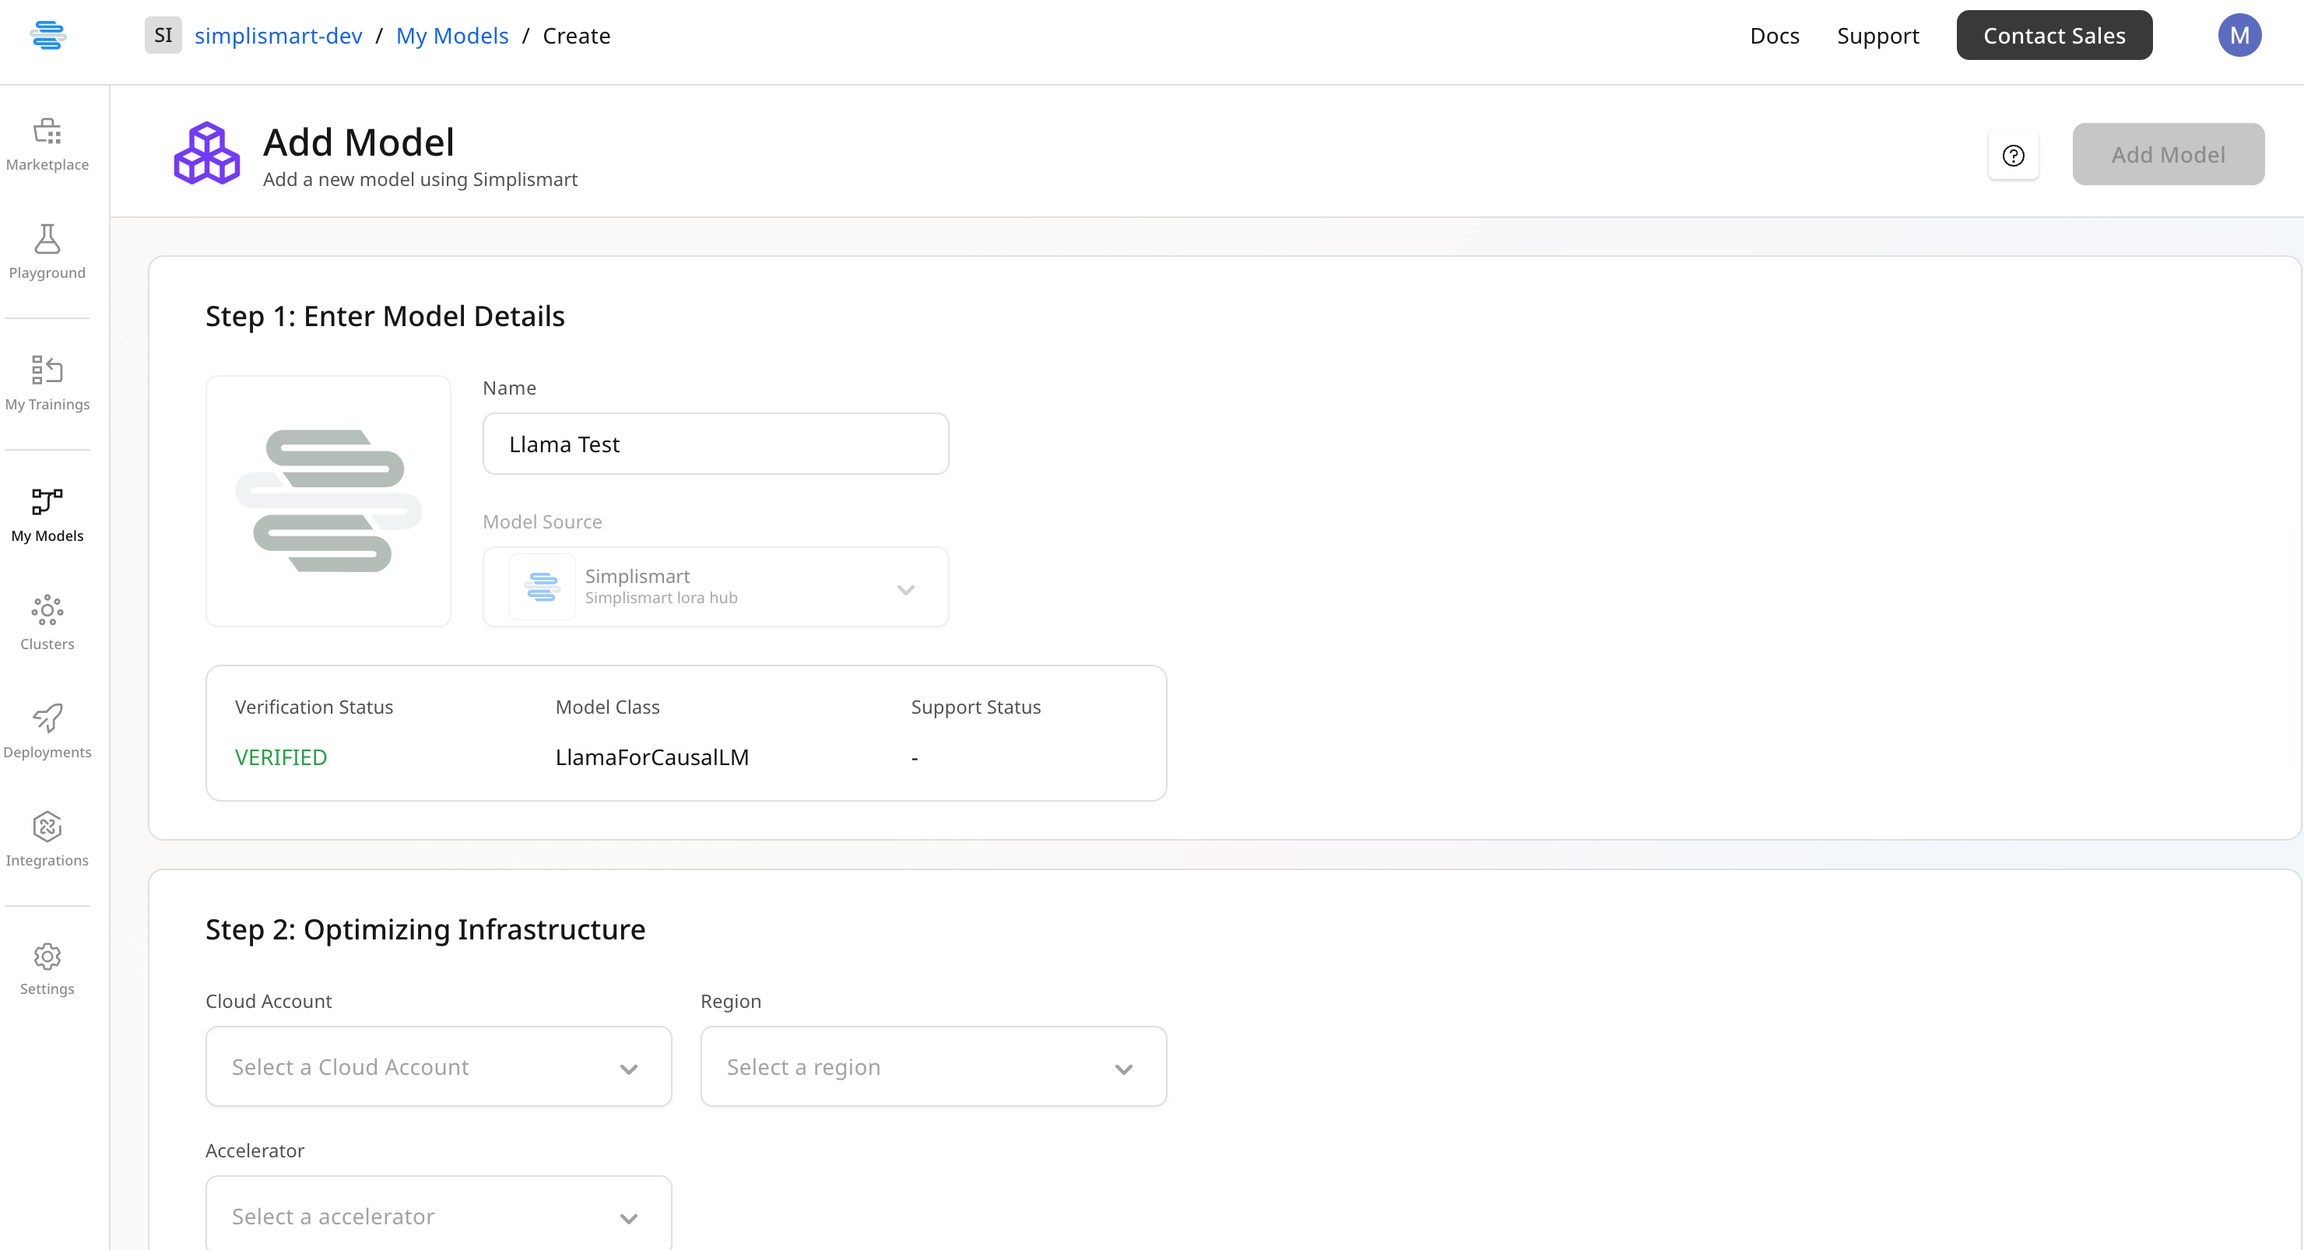Click the model image placeholder thumbnail
This screenshot has width=2304, height=1250.
(x=328, y=501)
